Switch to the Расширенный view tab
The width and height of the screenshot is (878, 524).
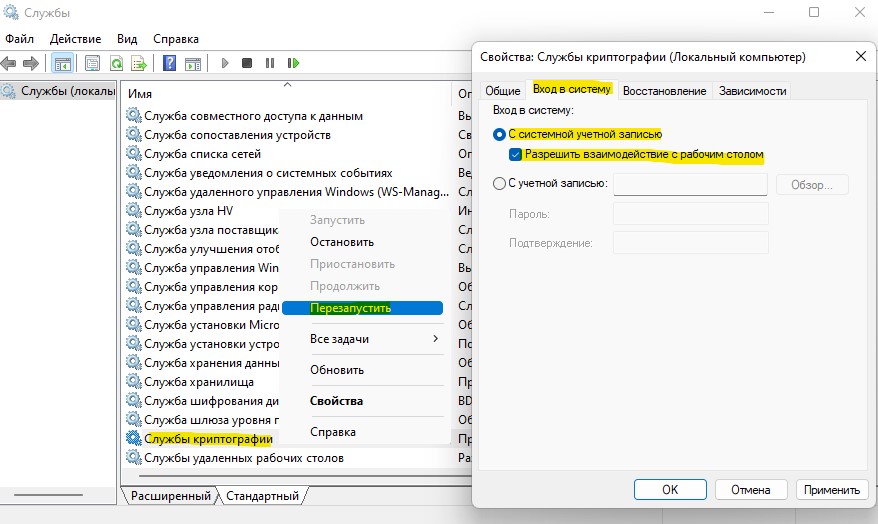coord(171,495)
